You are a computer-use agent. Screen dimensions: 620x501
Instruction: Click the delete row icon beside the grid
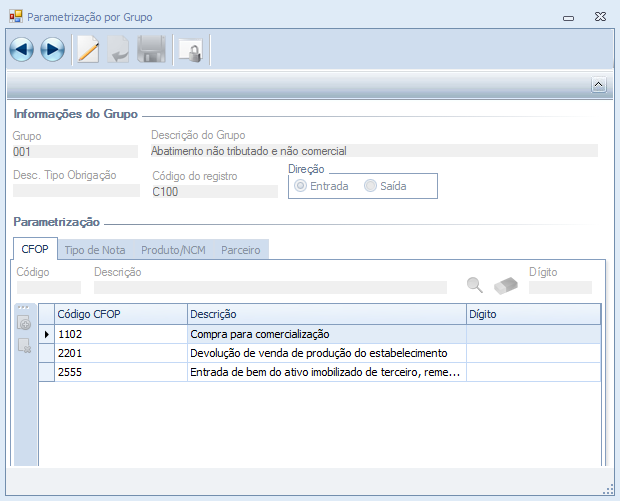25,346
